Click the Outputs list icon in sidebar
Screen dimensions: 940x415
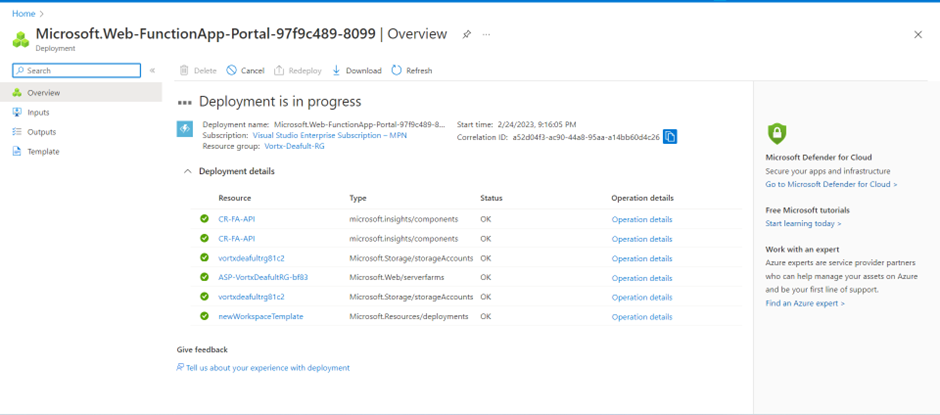17,132
